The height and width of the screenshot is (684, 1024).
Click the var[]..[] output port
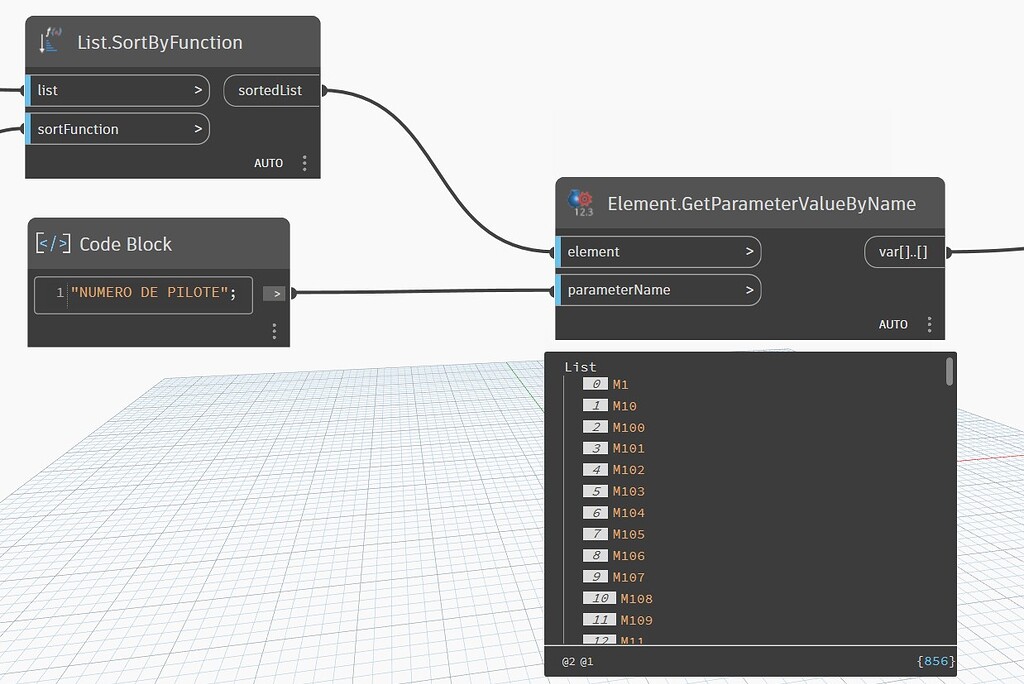pyautogui.click(x=903, y=251)
